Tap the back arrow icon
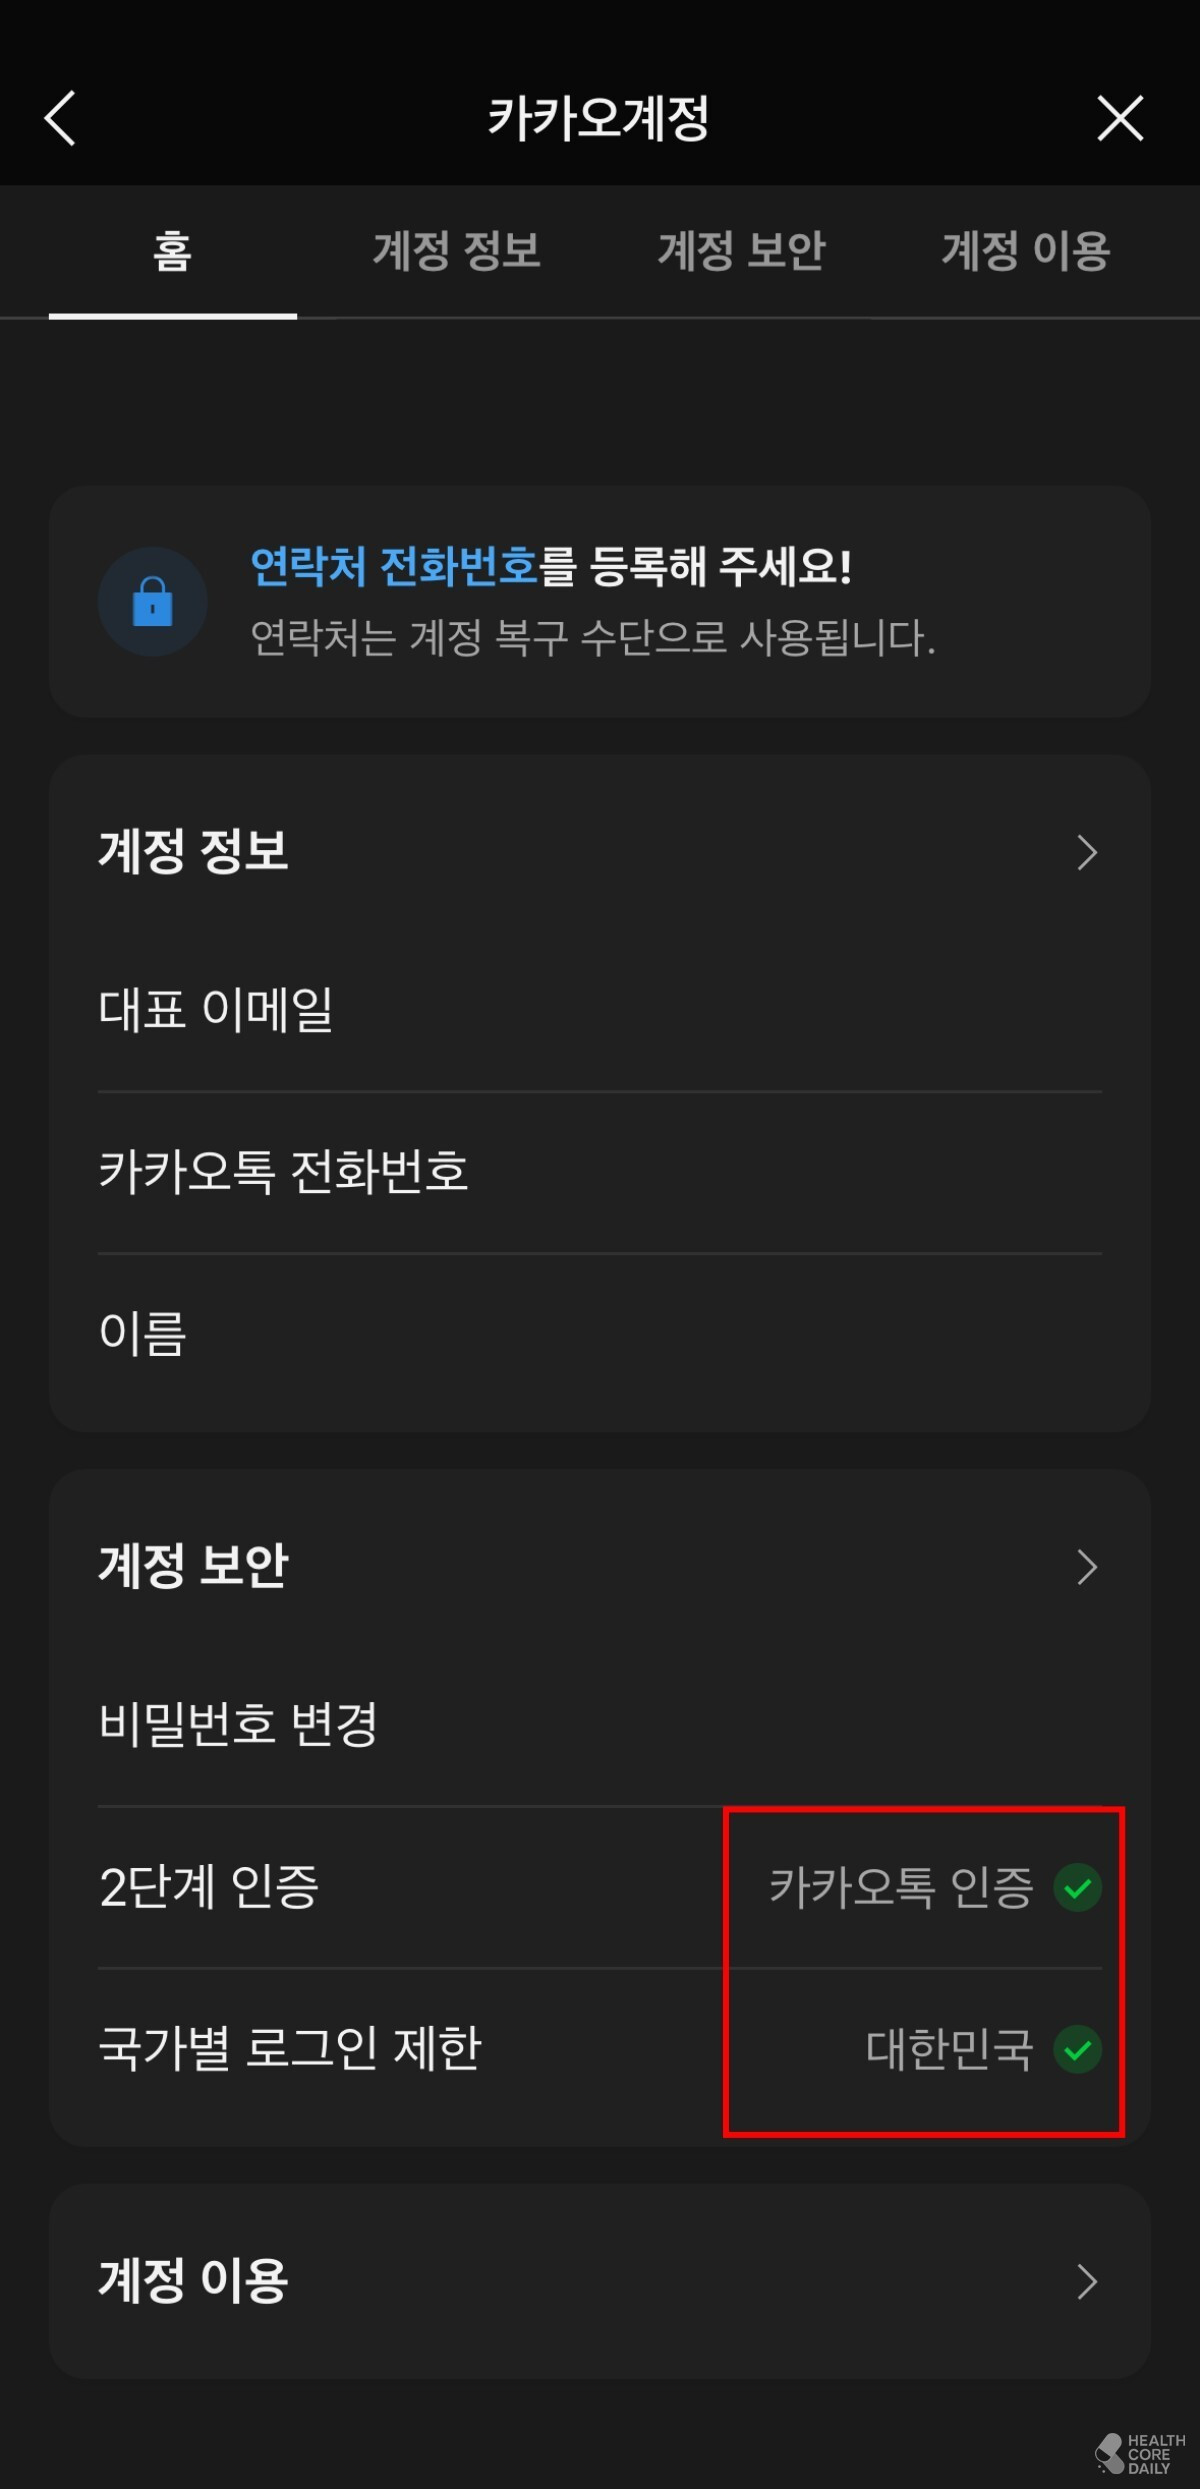1200x2489 pixels. pyautogui.click(x=61, y=118)
